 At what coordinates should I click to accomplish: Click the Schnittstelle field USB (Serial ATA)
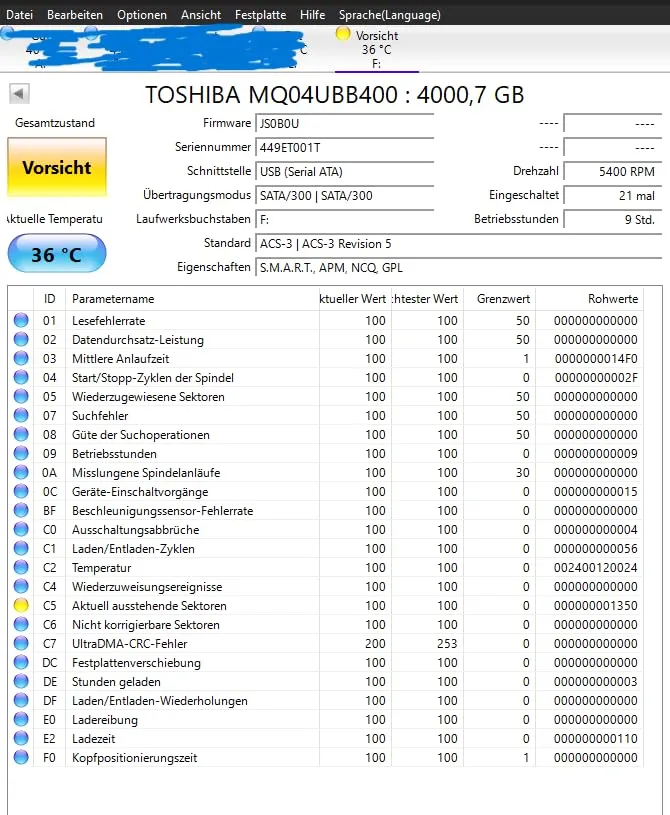tap(345, 172)
